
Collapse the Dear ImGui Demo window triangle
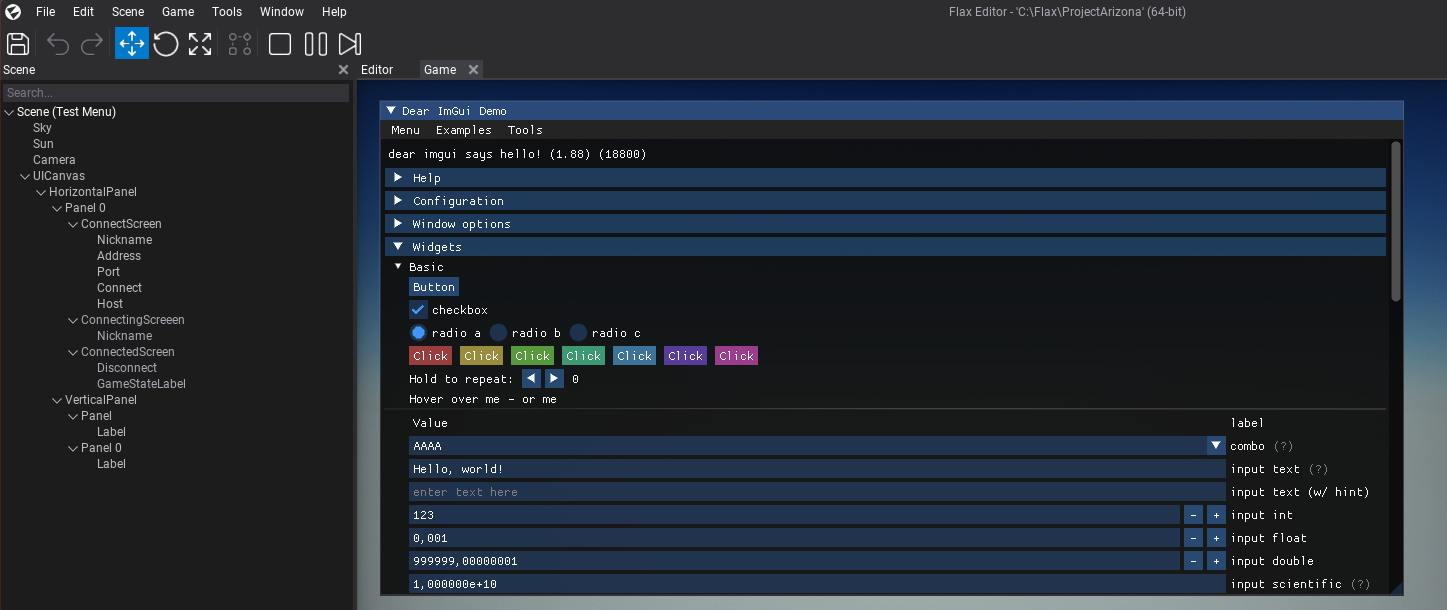coord(391,111)
